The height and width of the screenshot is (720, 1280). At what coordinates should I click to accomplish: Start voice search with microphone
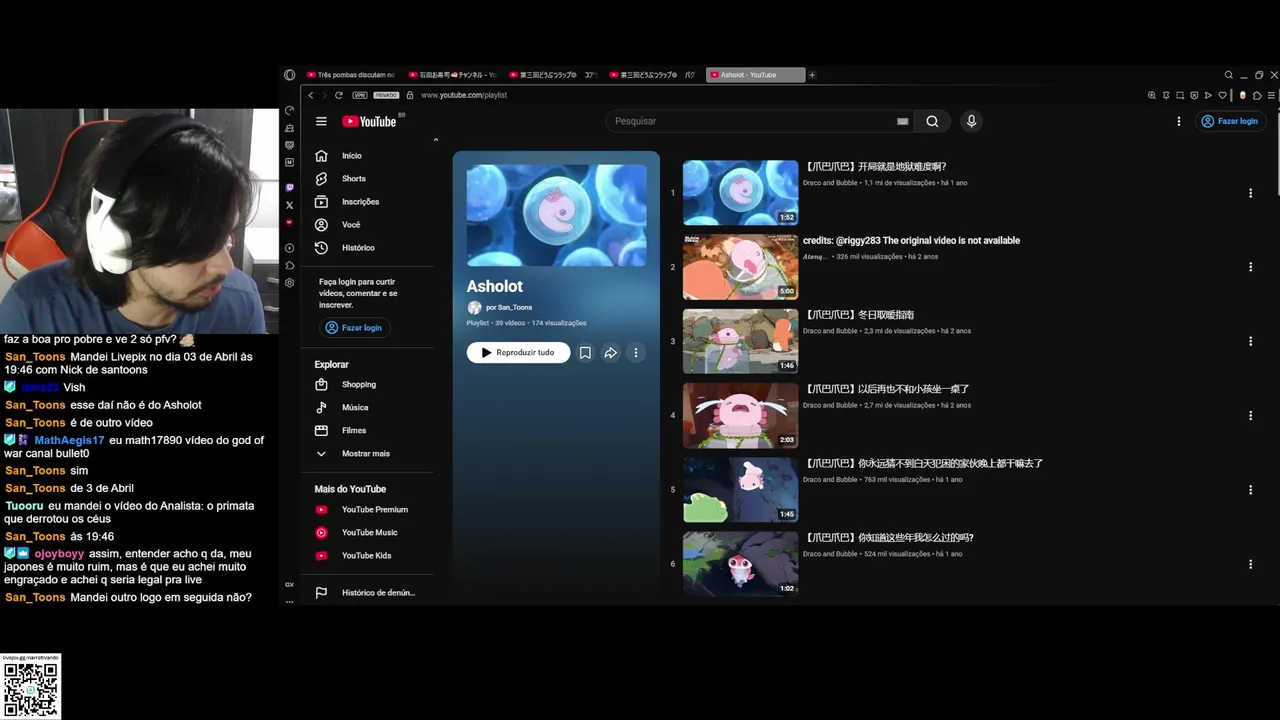pyautogui.click(x=970, y=121)
